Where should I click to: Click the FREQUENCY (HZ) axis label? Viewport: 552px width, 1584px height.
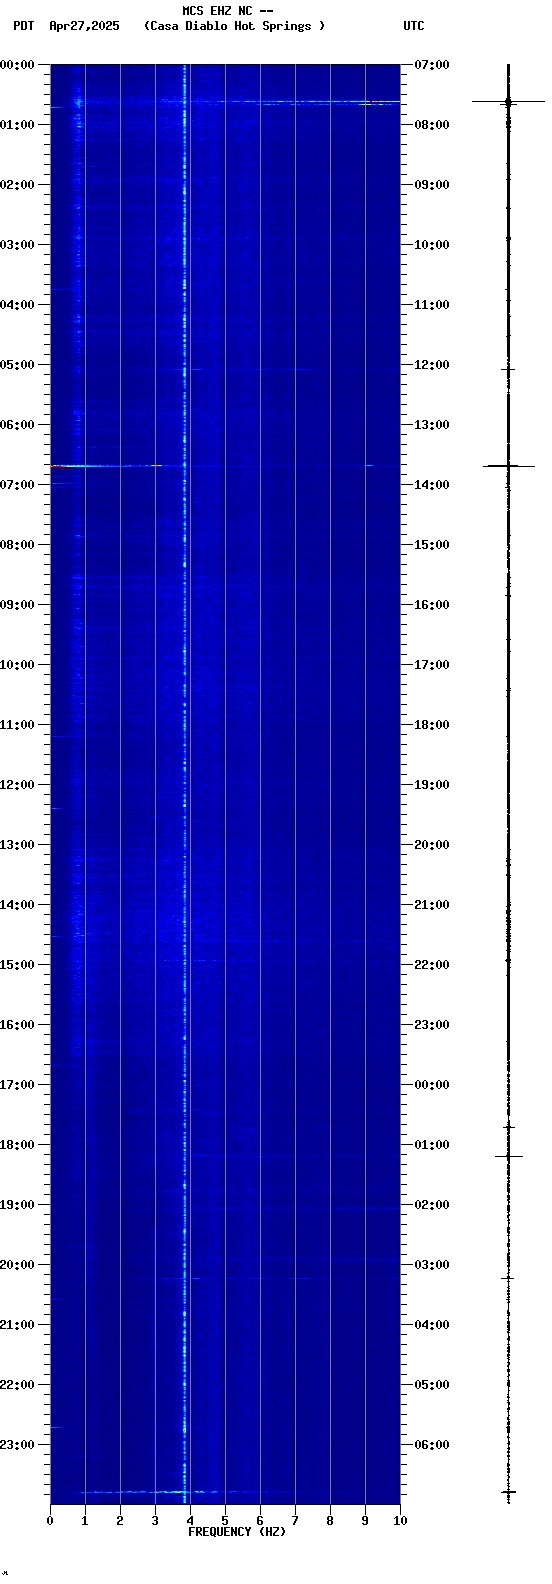[x=237, y=1532]
